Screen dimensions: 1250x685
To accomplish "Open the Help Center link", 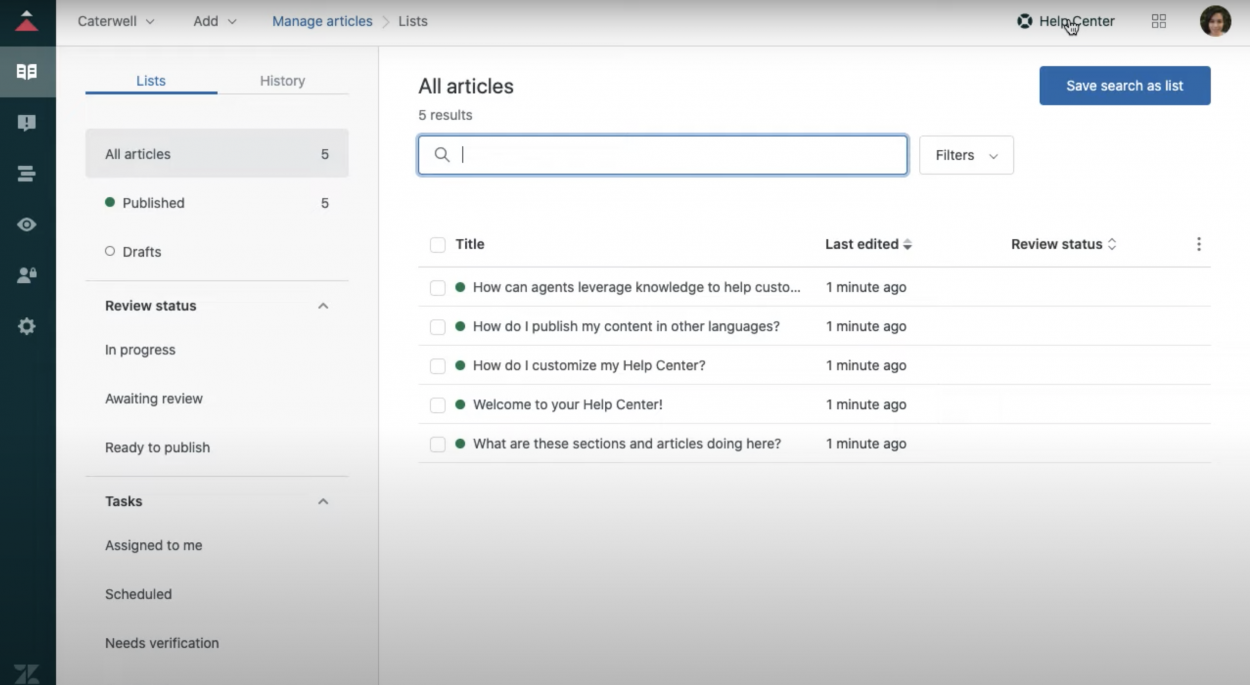I will pos(1077,21).
